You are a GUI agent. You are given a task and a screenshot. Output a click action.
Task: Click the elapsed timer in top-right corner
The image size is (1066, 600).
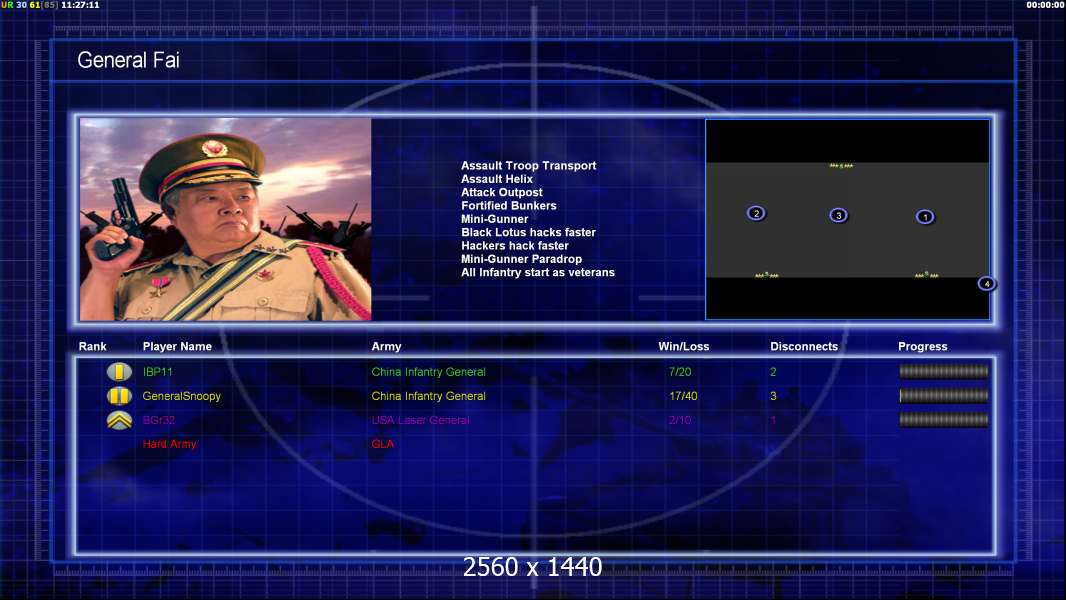[x=1044, y=5]
